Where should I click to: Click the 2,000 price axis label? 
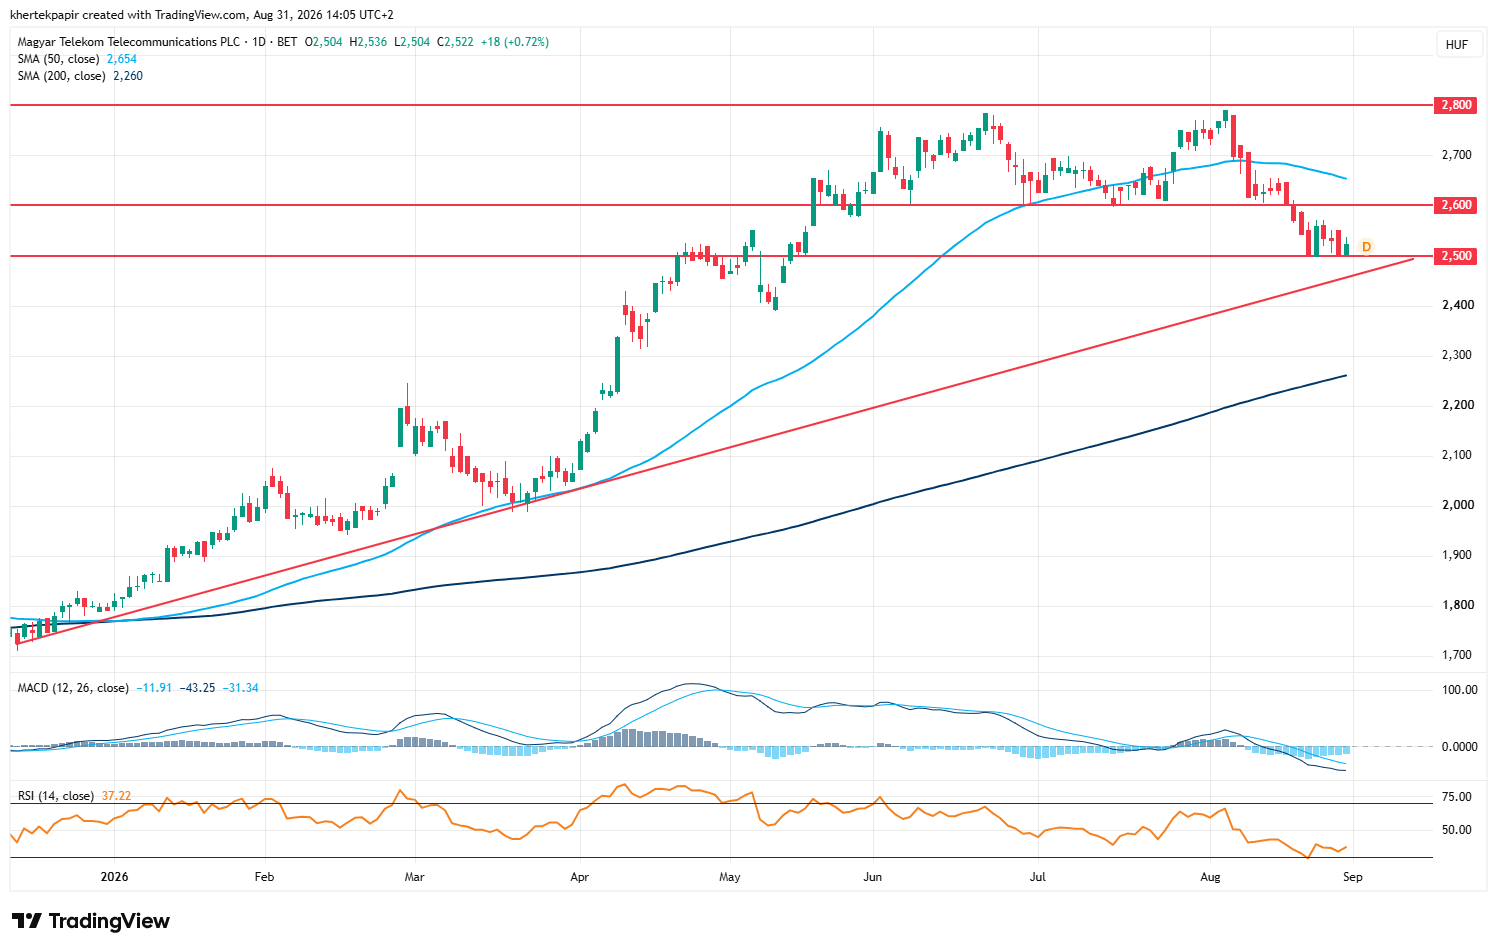click(x=1457, y=505)
